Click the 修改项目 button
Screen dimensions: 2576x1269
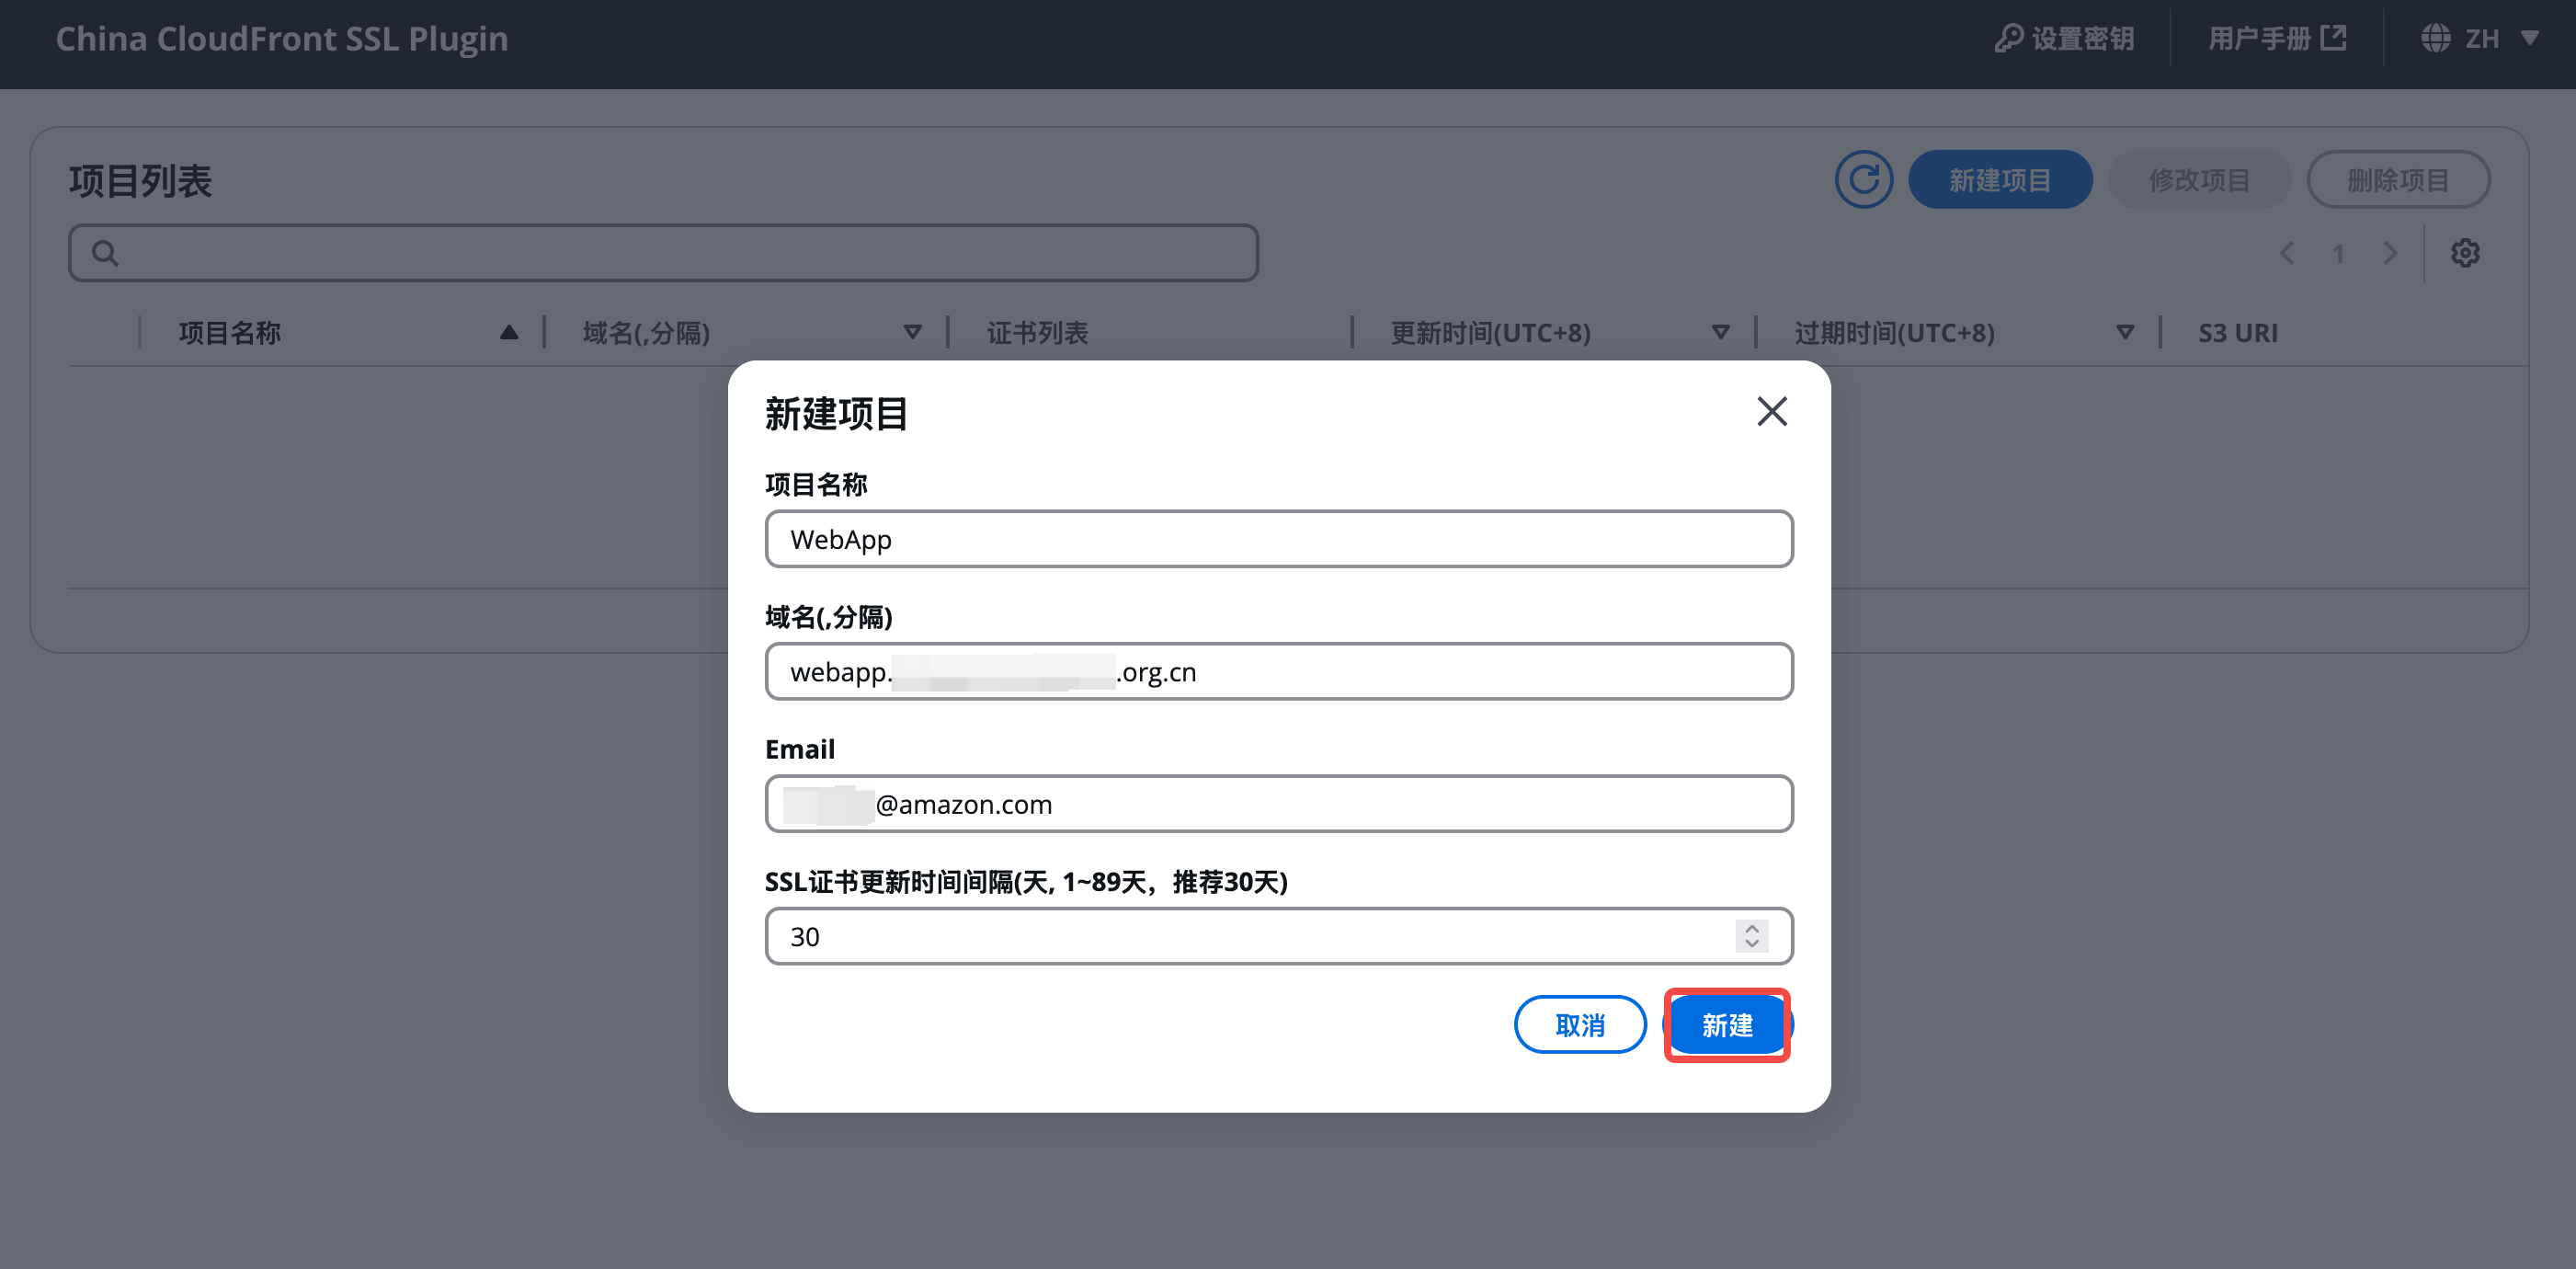tap(2198, 180)
